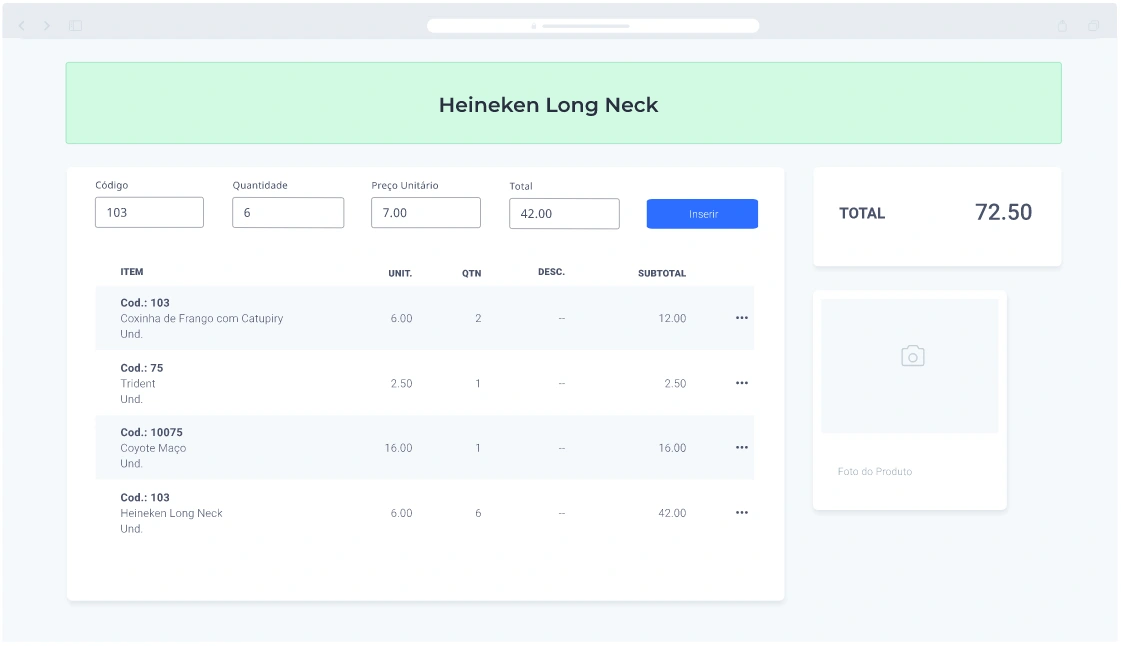Click the Total input showing 42.00
Image resolution: width=1121 pixels, height=646 pixels.
(564, 213)
